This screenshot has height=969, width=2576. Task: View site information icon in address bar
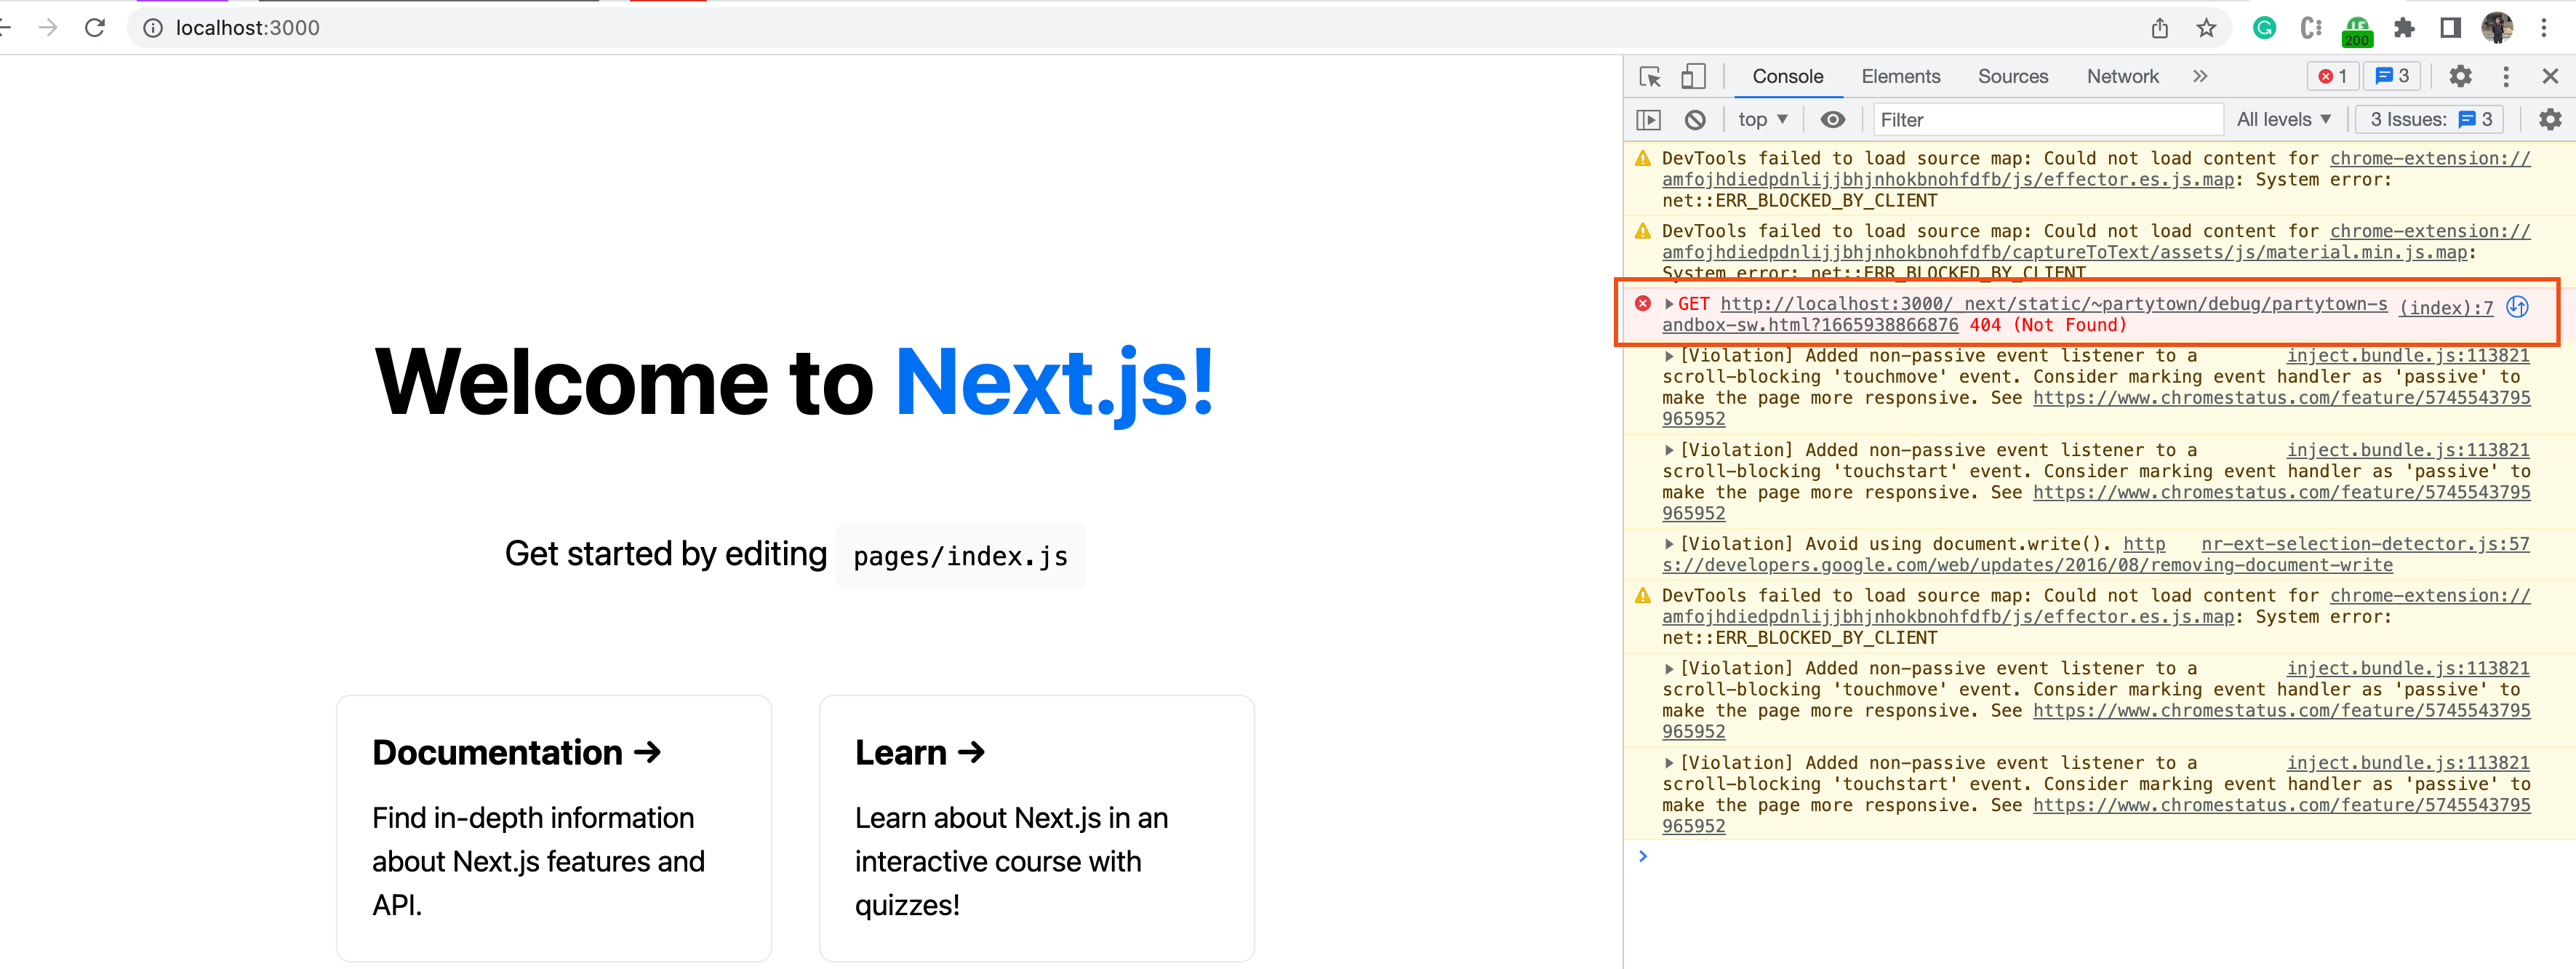click(153, 28)
